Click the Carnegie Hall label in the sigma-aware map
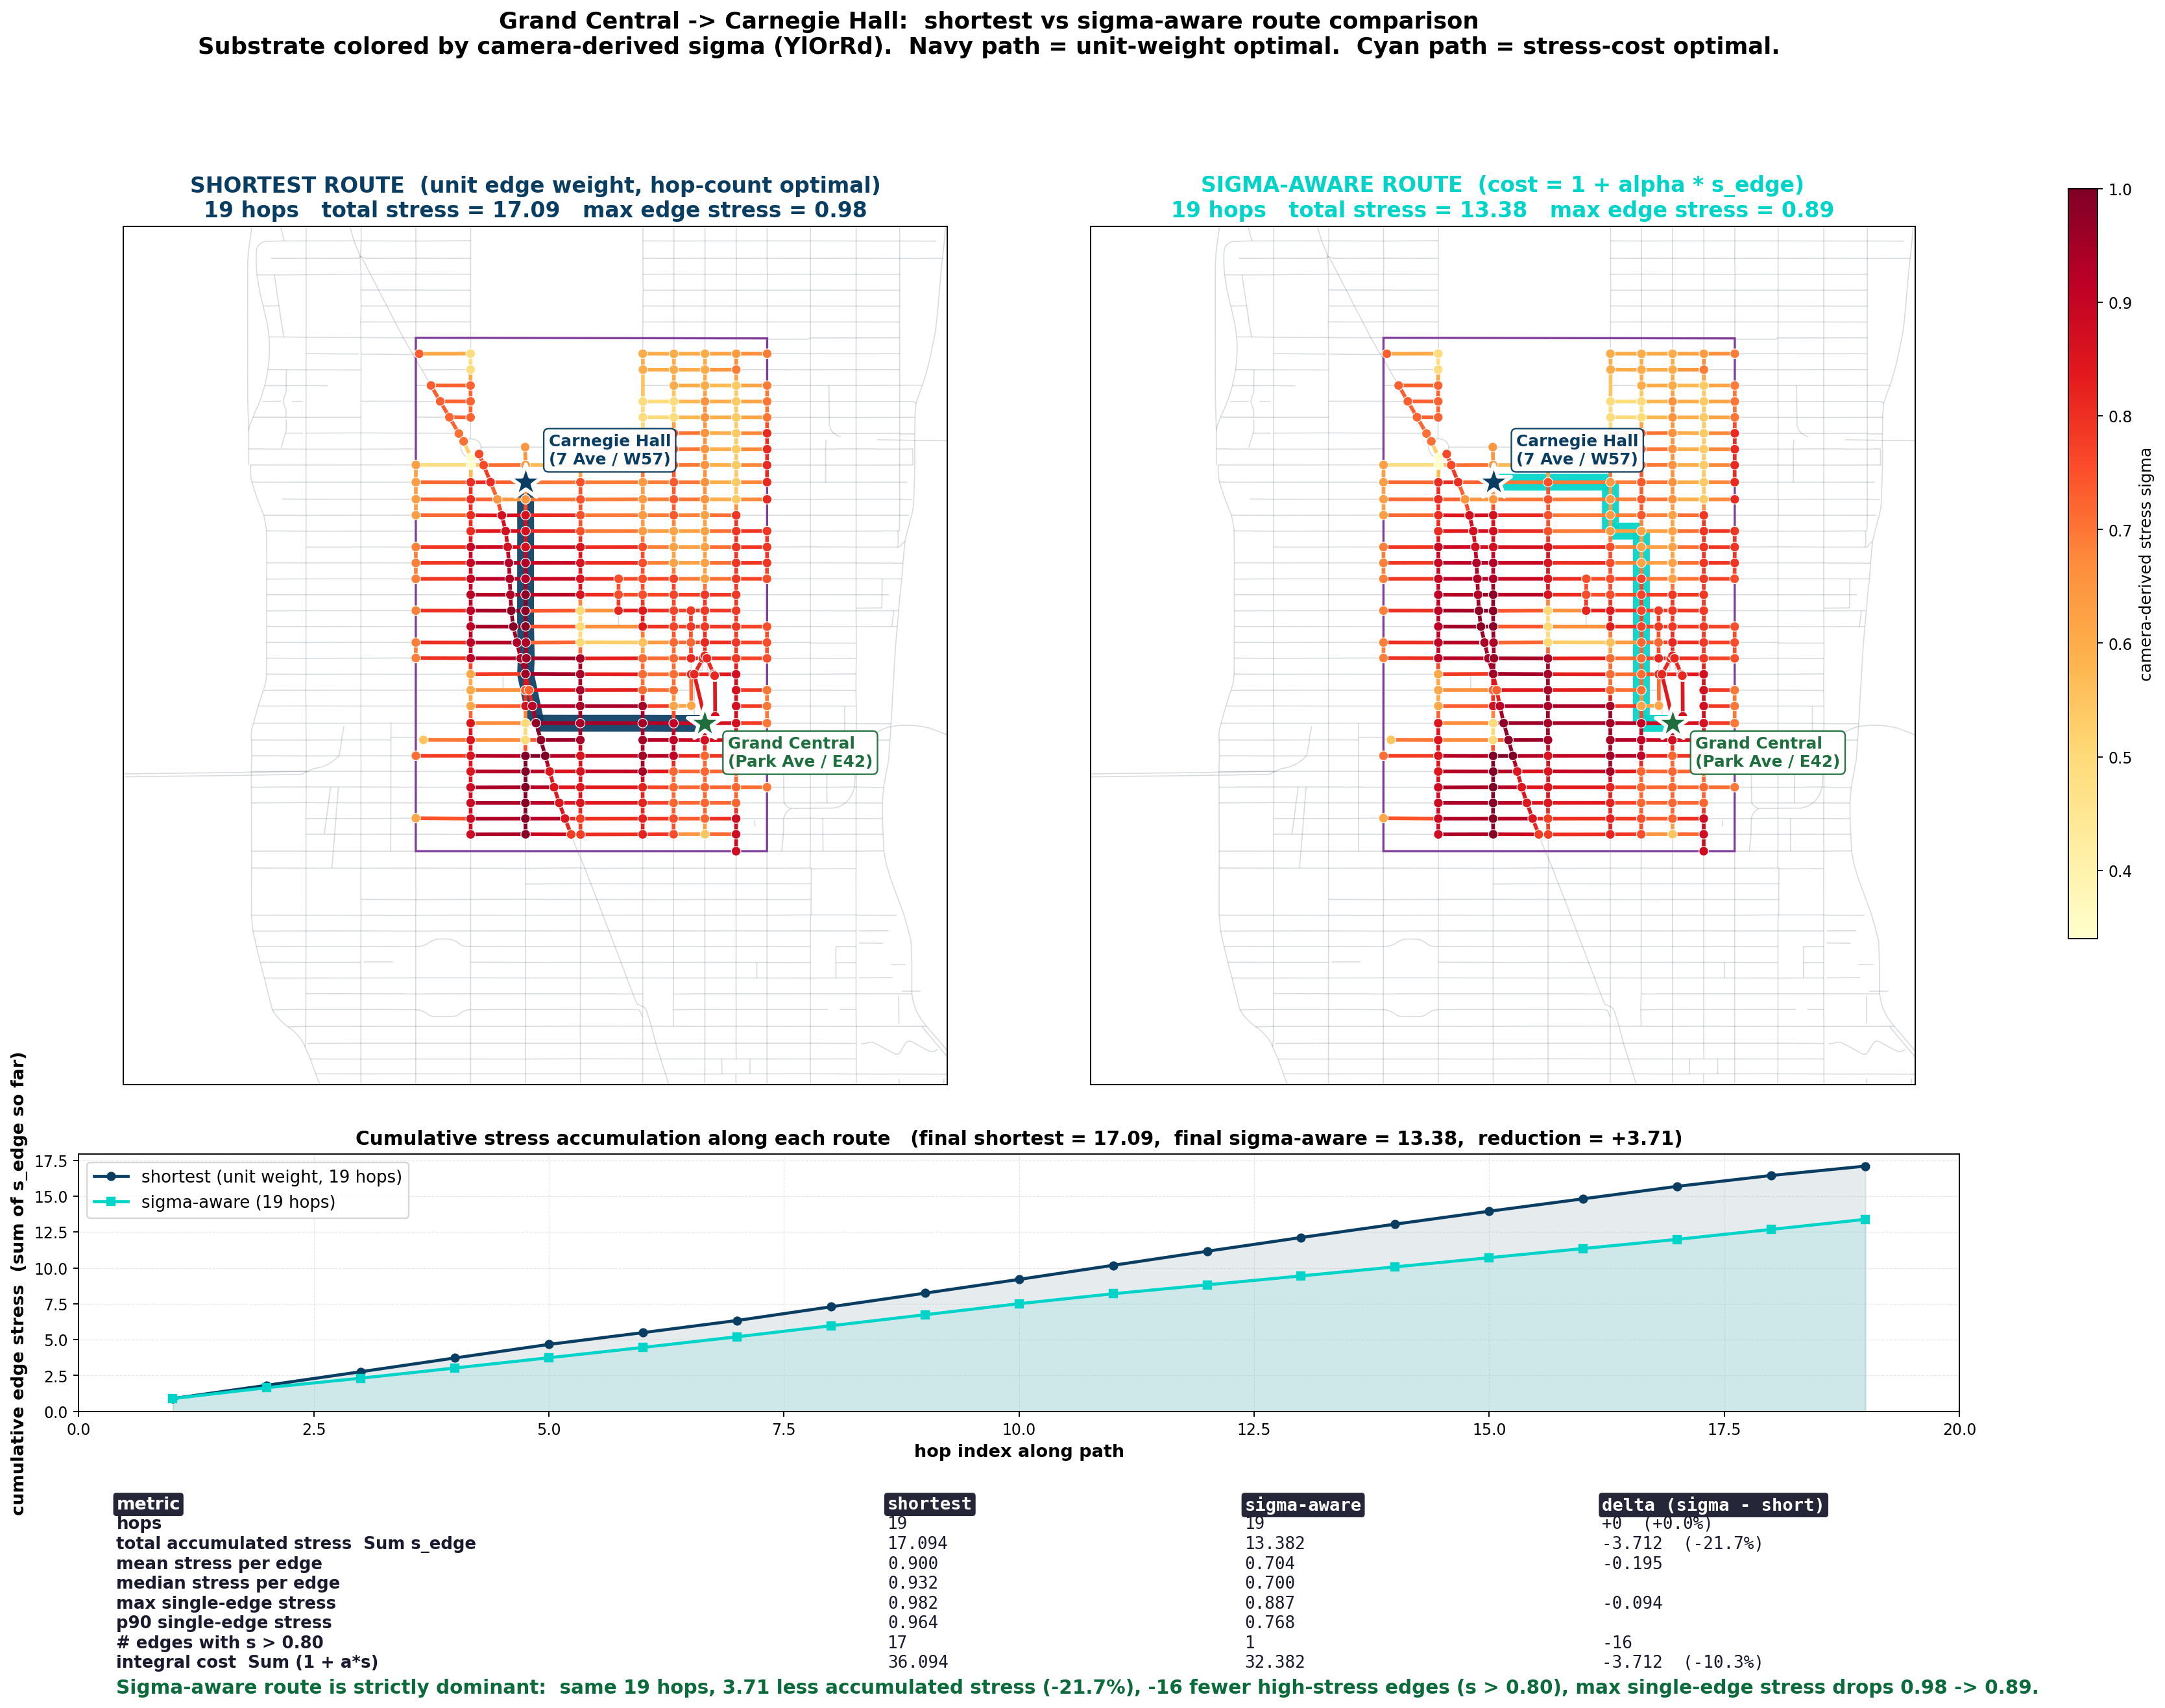Viewport: 2165px width, 1708px height. [x=1576, y=450]
